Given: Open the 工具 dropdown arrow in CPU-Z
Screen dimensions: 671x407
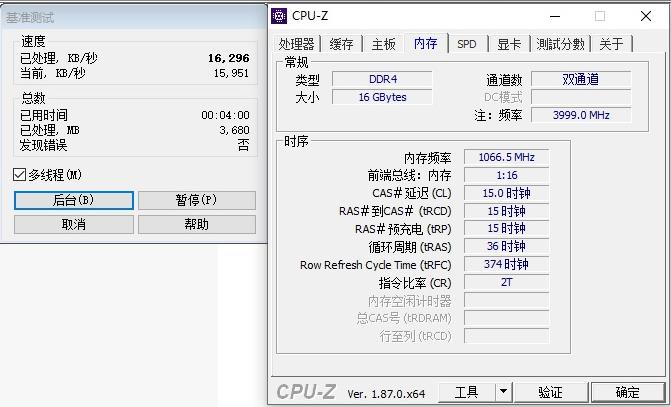Looking at the screenshot, I should tap(504, 391).
